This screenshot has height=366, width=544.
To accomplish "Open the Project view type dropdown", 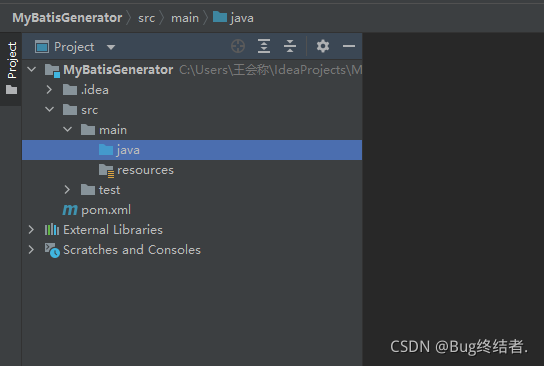I will pyautogui.click(x=111, y=47).
